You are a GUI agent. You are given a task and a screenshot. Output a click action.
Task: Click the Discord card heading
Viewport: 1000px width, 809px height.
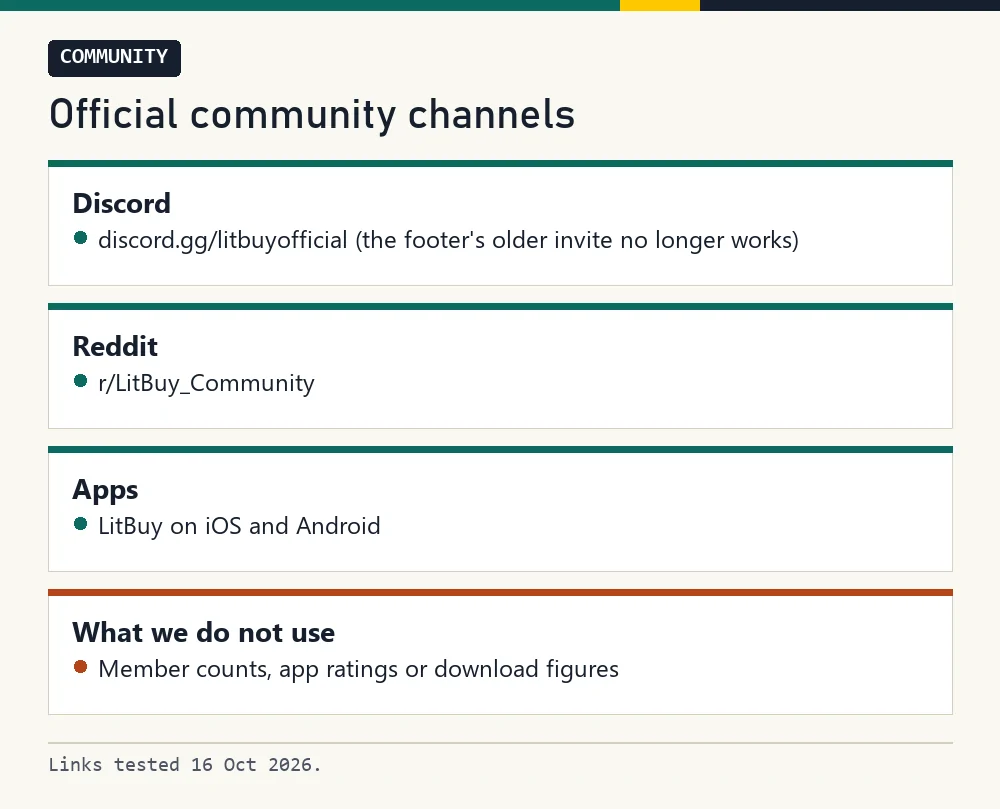(121, 203)
